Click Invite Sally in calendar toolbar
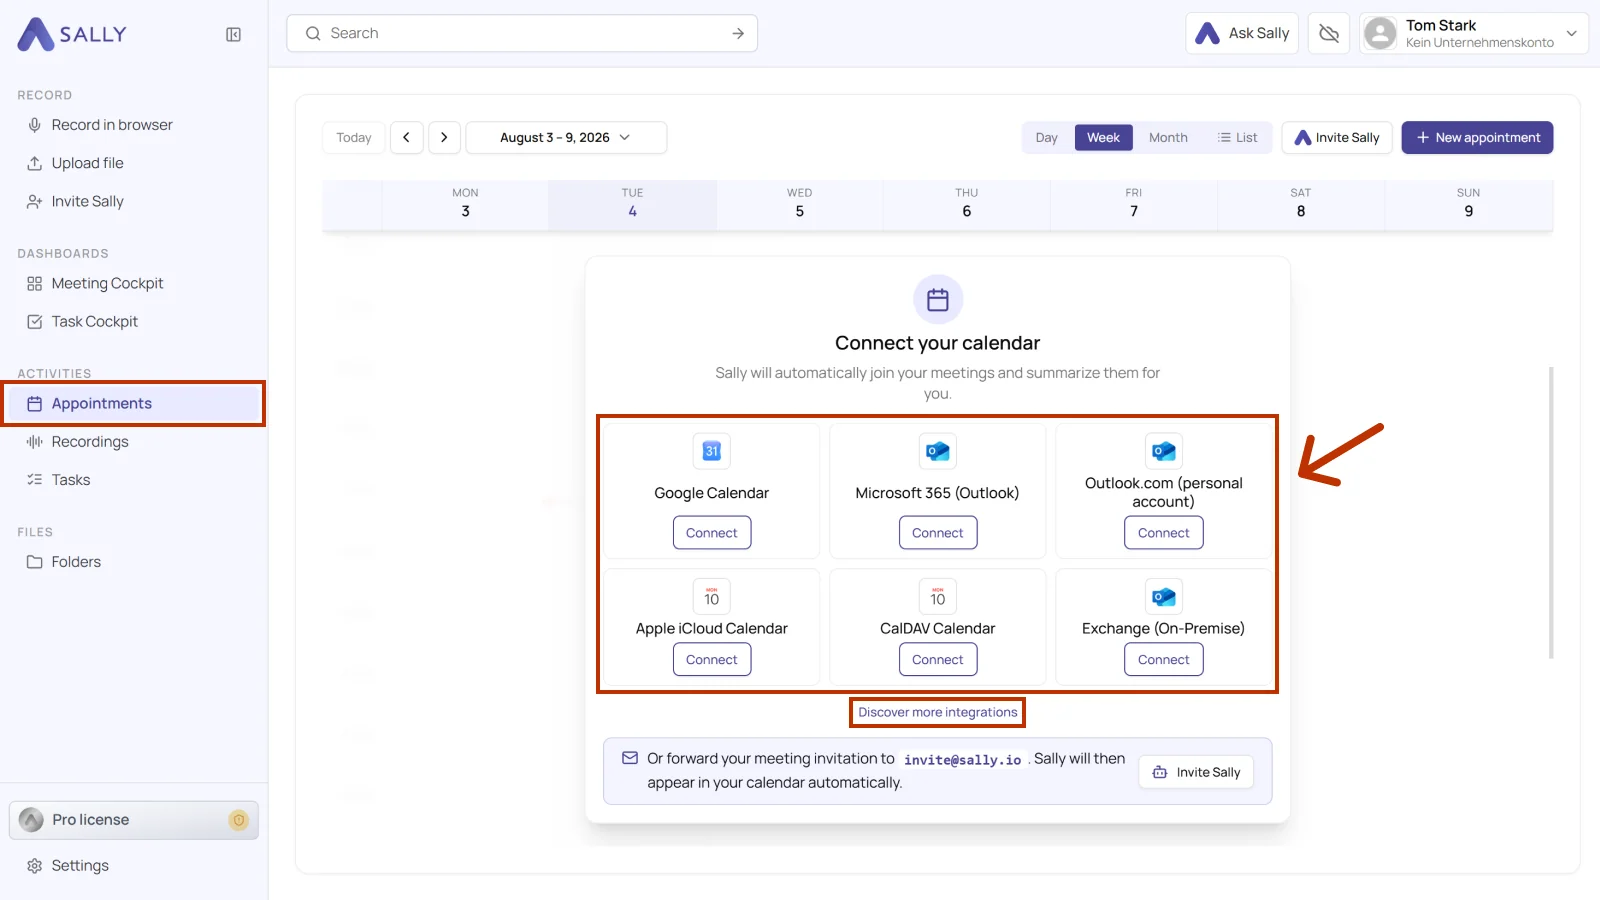Image resolution: width=1600 pixels, height=900 pixels. [1337, 137]
